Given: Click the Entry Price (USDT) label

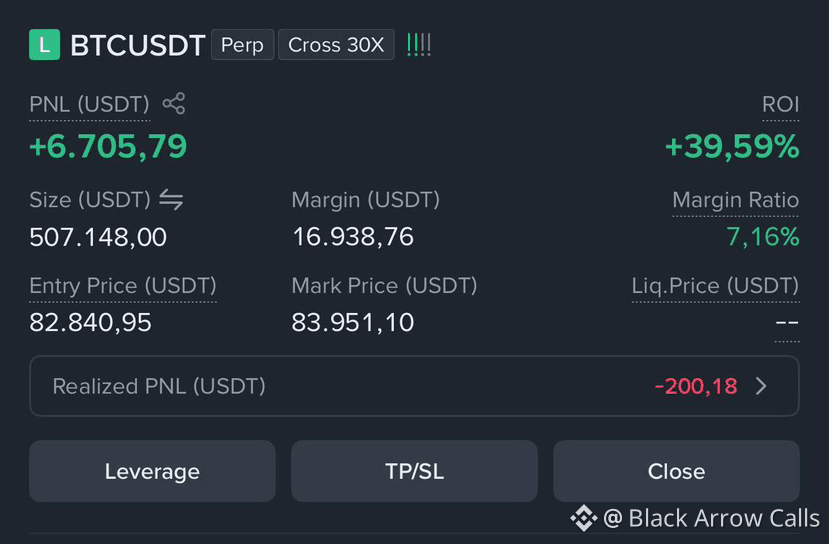Looking at the screenshot, I should [x=123, y=286].
